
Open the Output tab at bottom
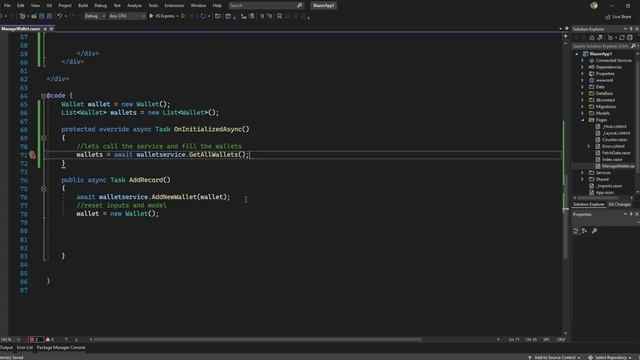[x=6, y=347]
